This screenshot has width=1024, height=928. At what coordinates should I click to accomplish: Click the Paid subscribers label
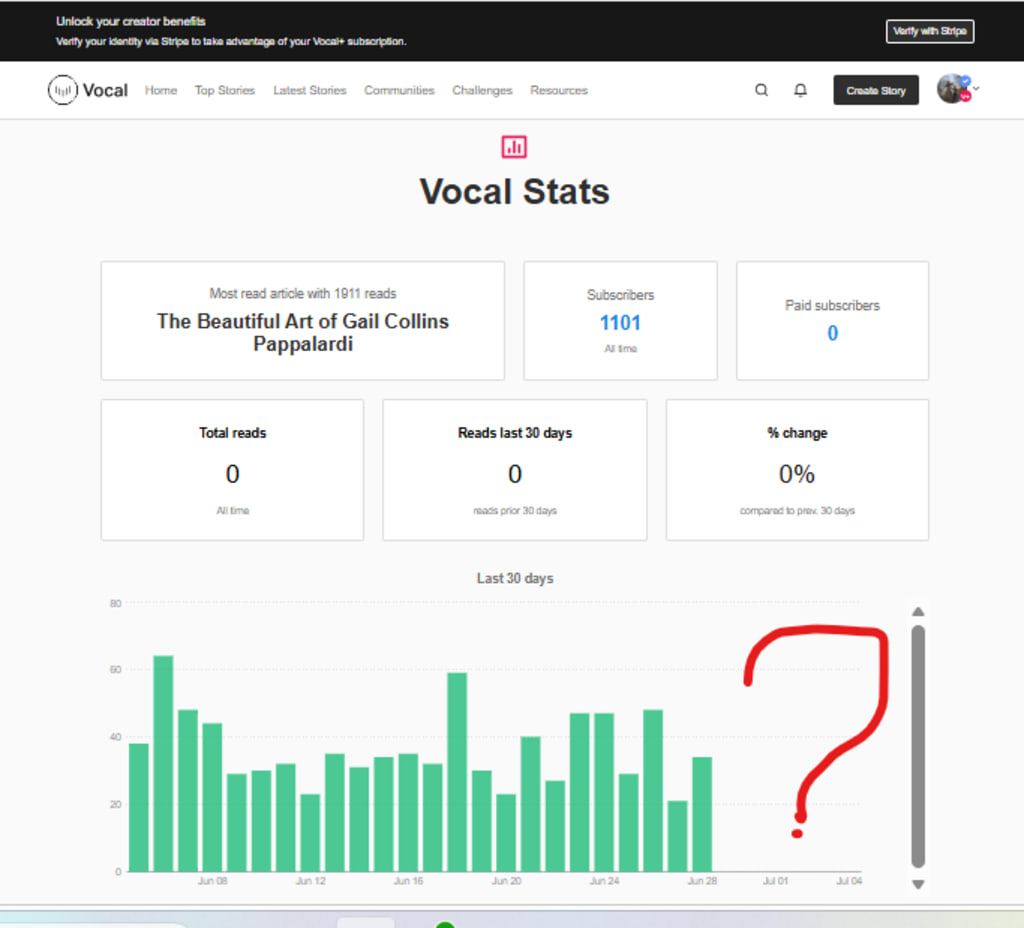point(833,306)
